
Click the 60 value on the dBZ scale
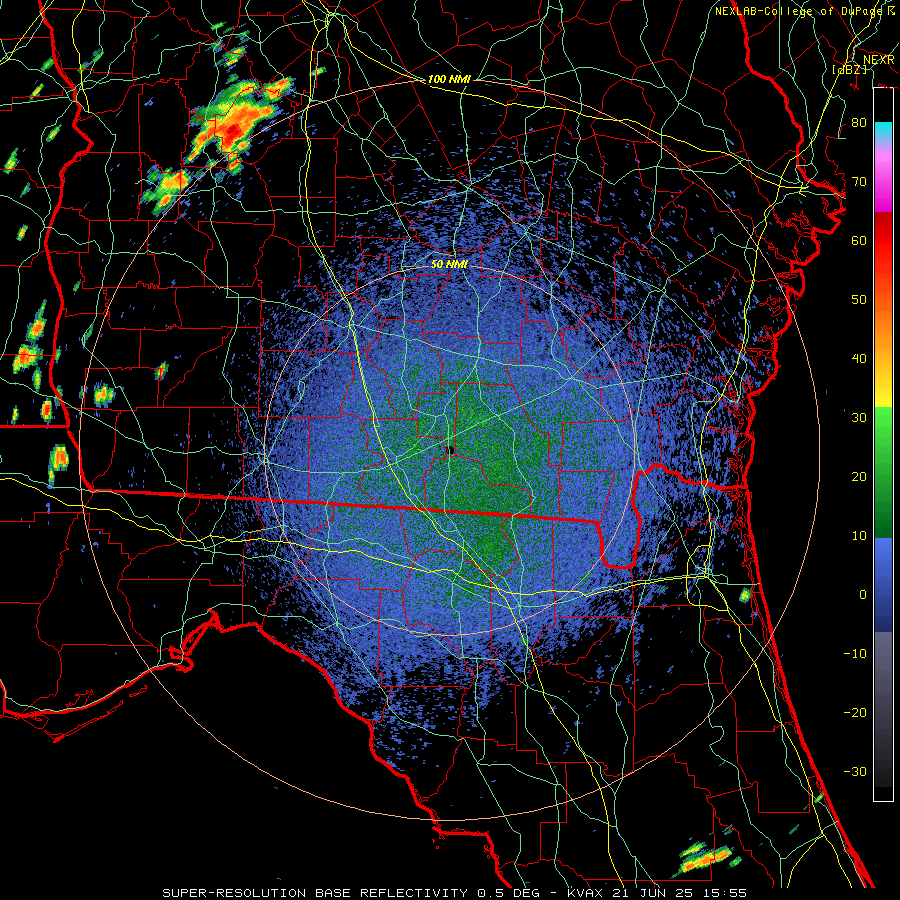tap(859, 240)
